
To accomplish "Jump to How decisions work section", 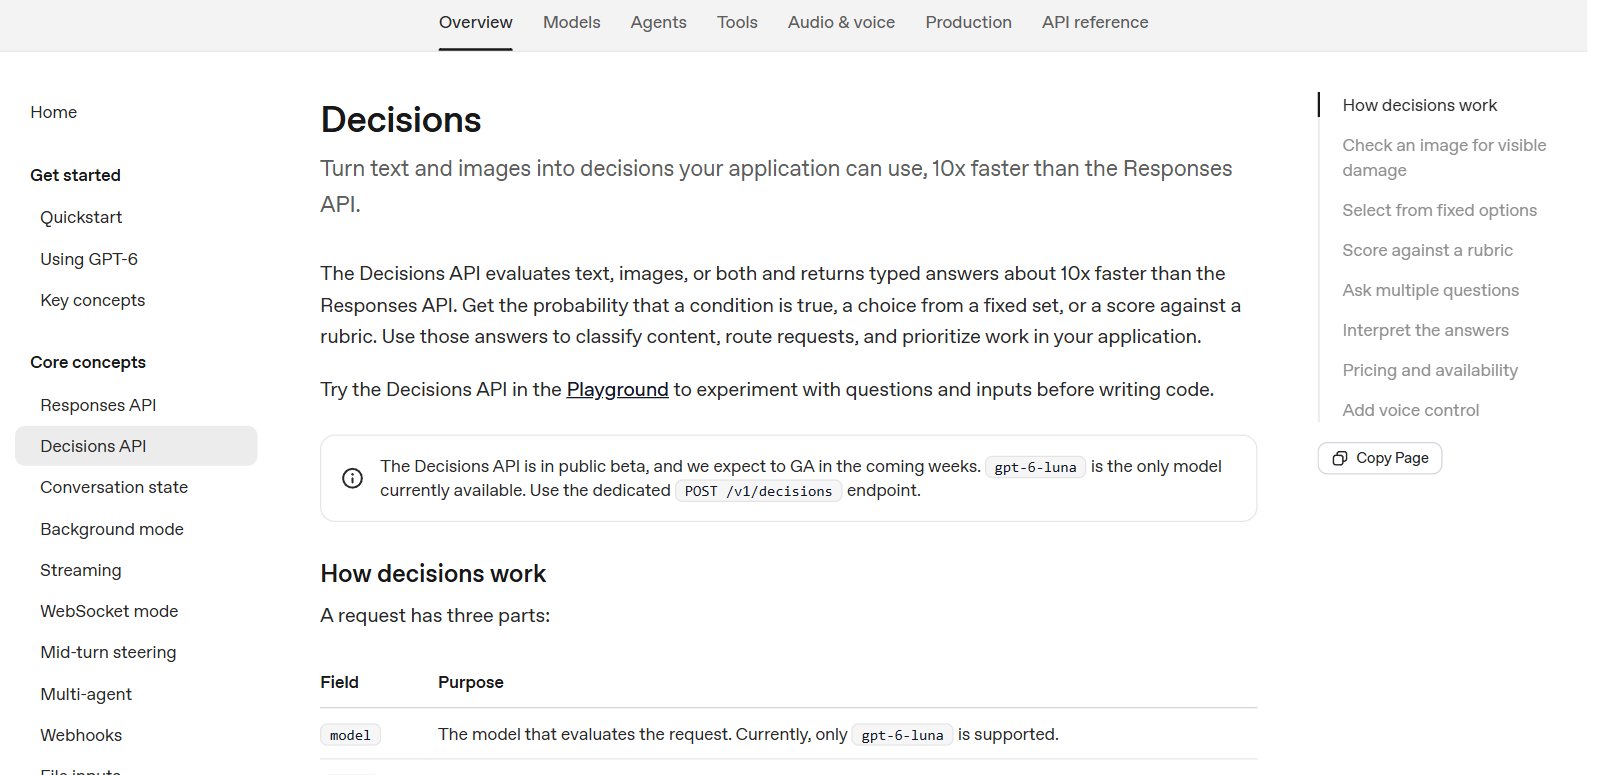I will 1419,105.
